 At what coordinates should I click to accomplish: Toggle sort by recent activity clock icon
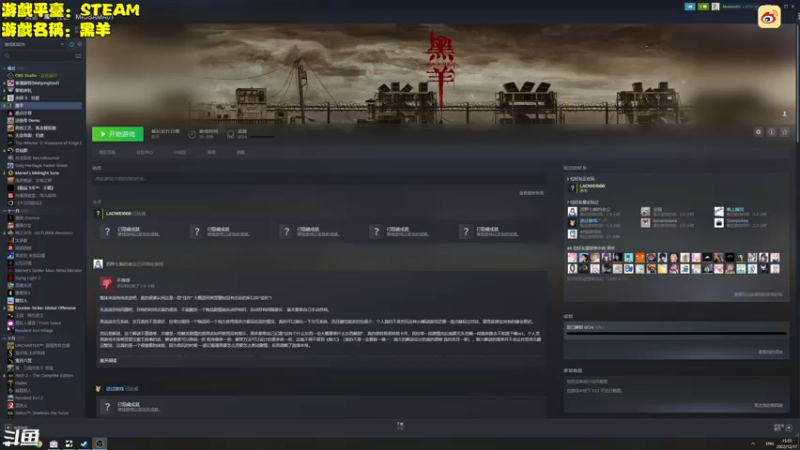(71, 44)
